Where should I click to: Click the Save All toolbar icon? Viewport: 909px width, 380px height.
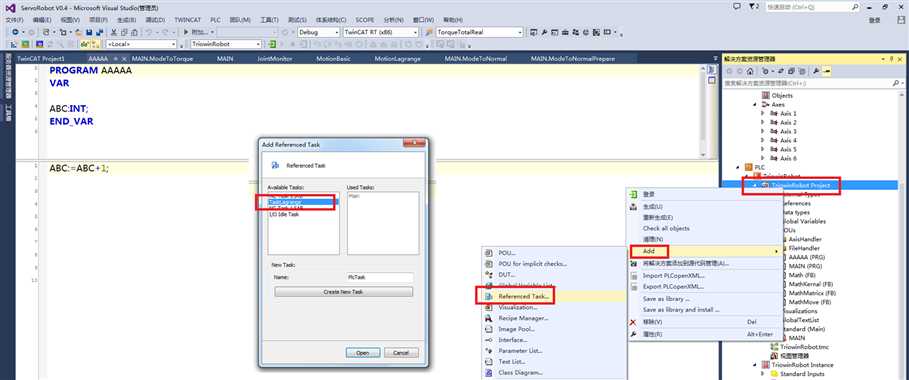coord(99,32)
